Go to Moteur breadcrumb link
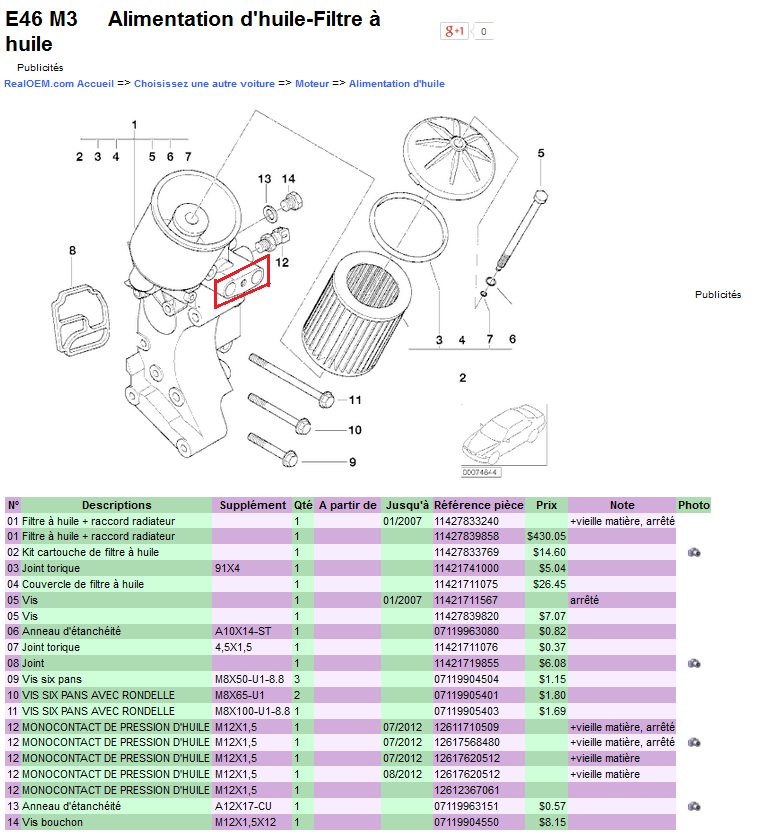The image size is (771, 834). point(312,84)
